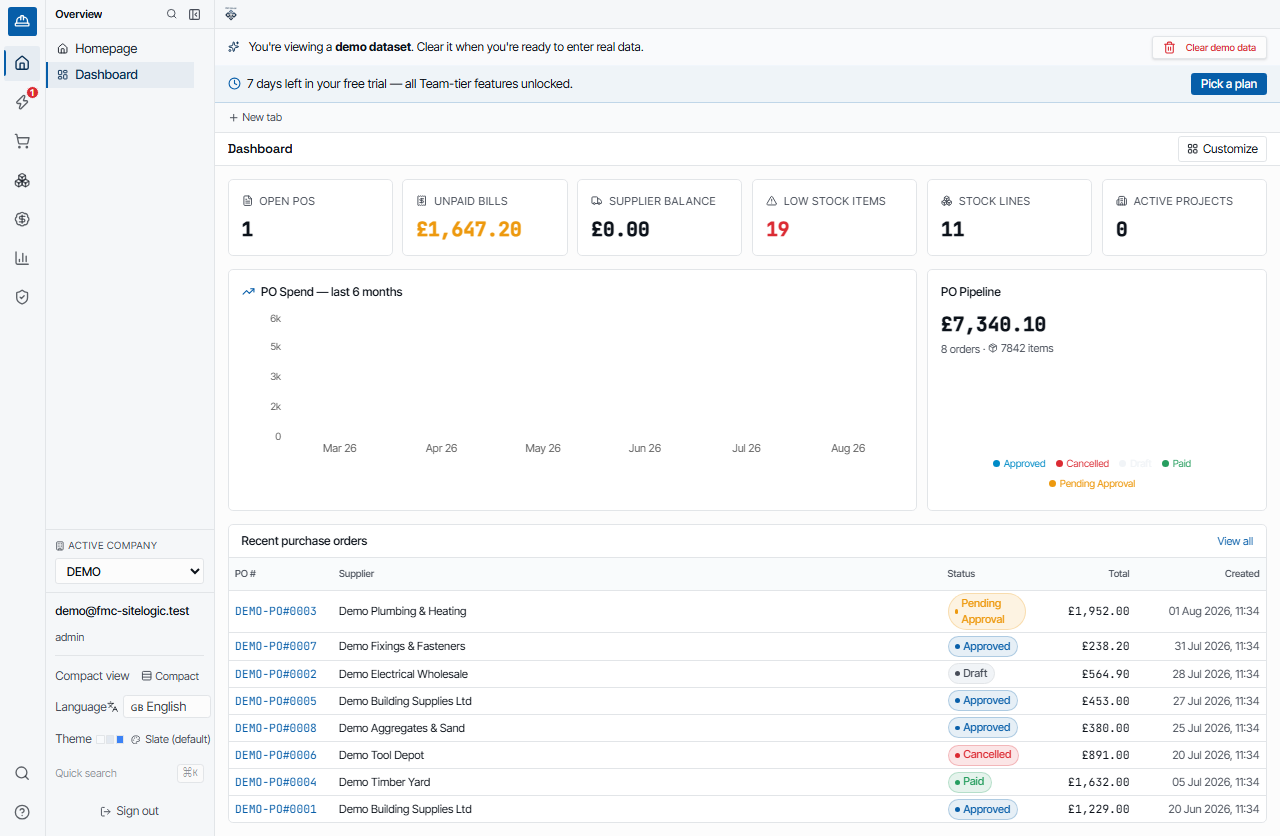Click the Open POs document icon

click(247, 201)
